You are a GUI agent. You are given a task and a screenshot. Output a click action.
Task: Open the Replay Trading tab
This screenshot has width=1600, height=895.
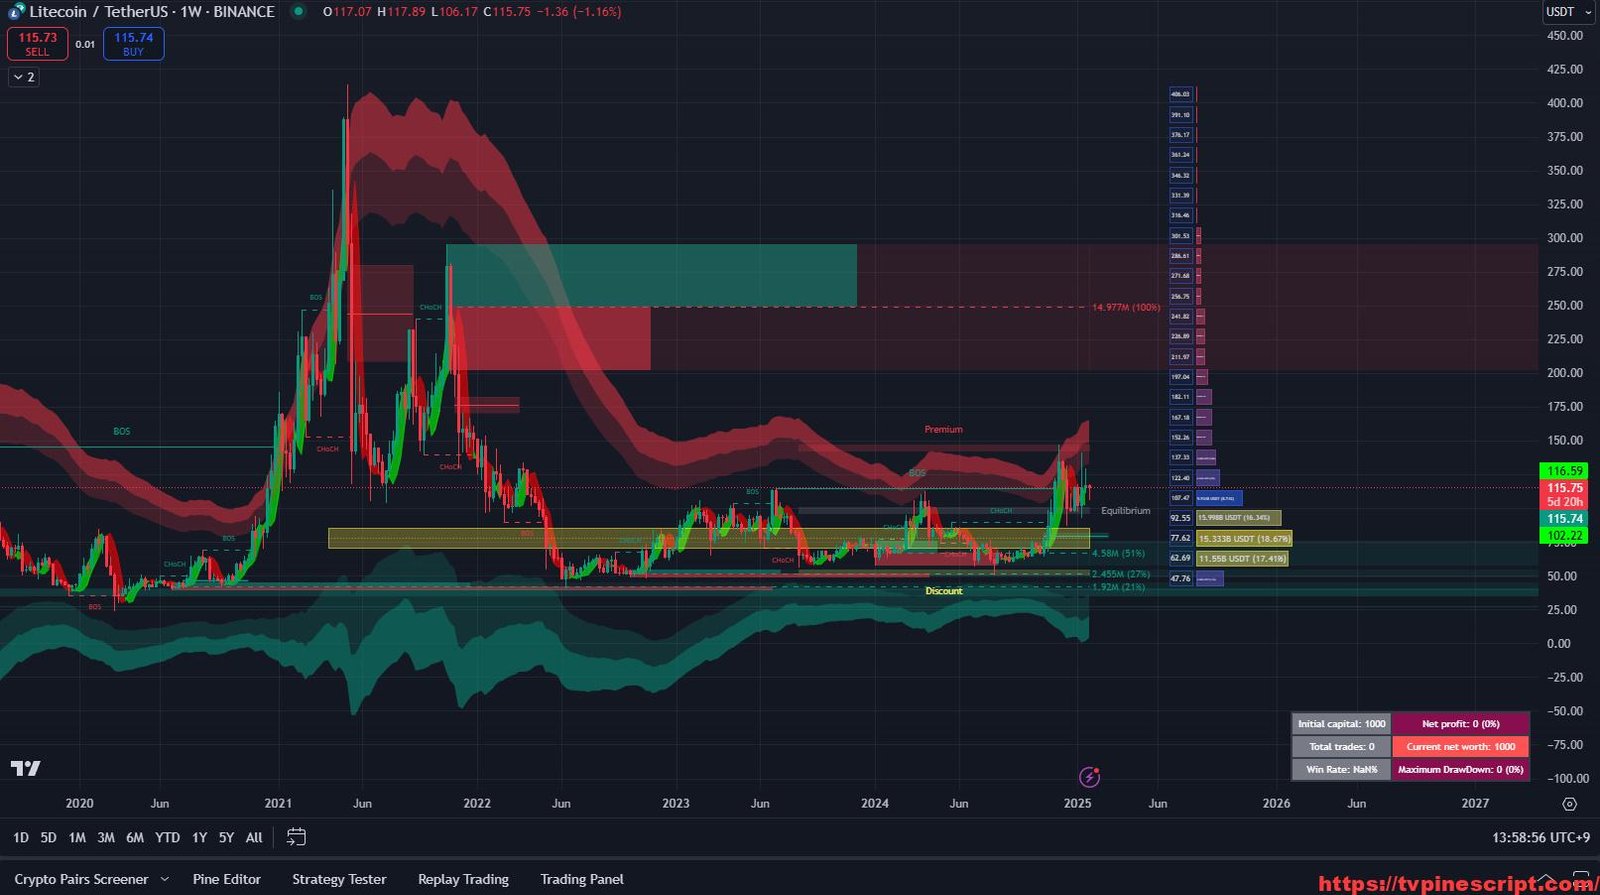coord(463,880)
